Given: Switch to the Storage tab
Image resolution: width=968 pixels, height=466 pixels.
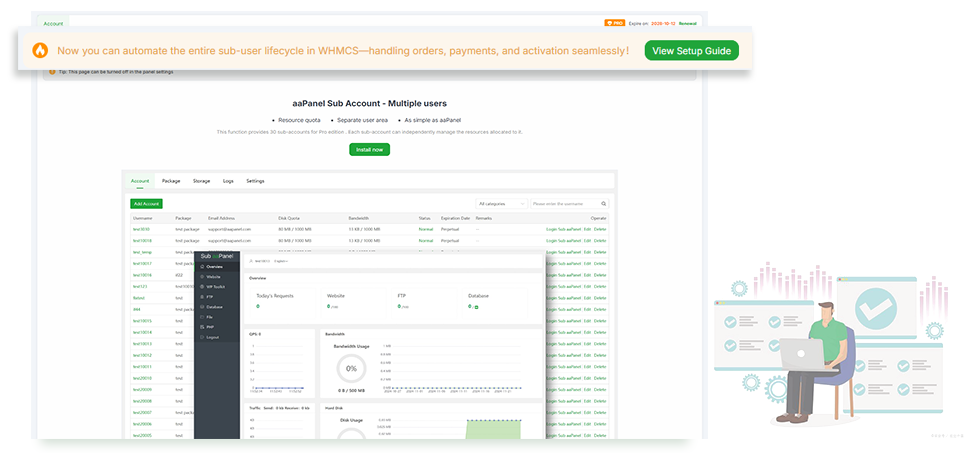Looking at the screenshot, I should 201,181.
